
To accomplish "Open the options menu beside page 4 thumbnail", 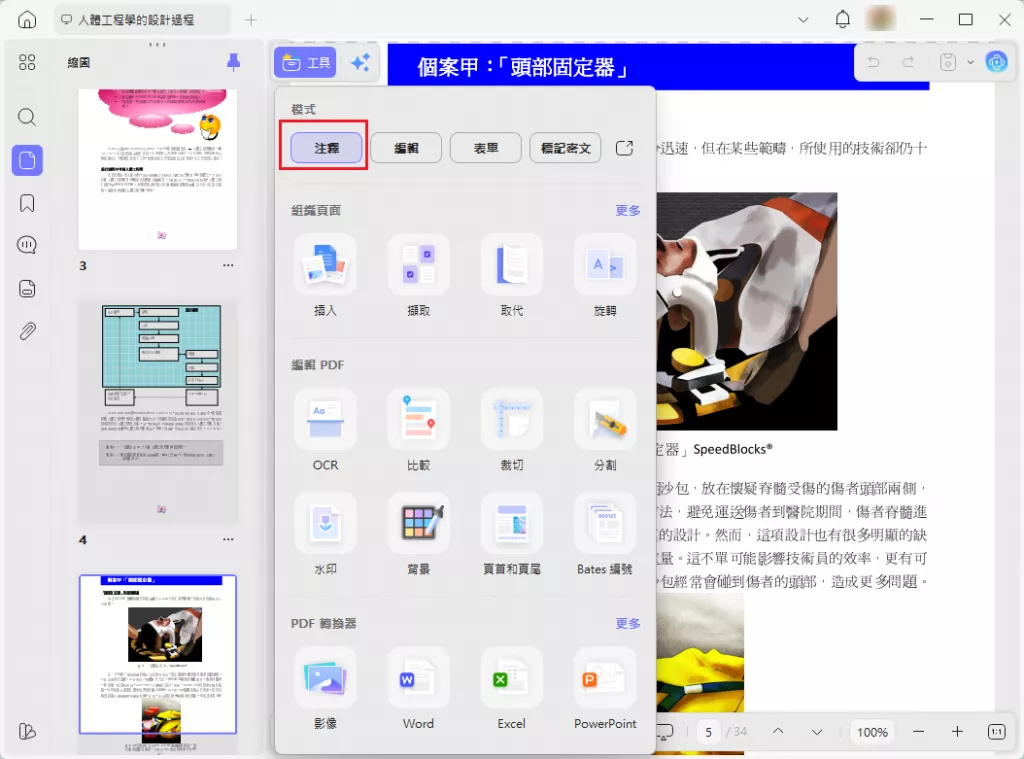I will 228,539.
